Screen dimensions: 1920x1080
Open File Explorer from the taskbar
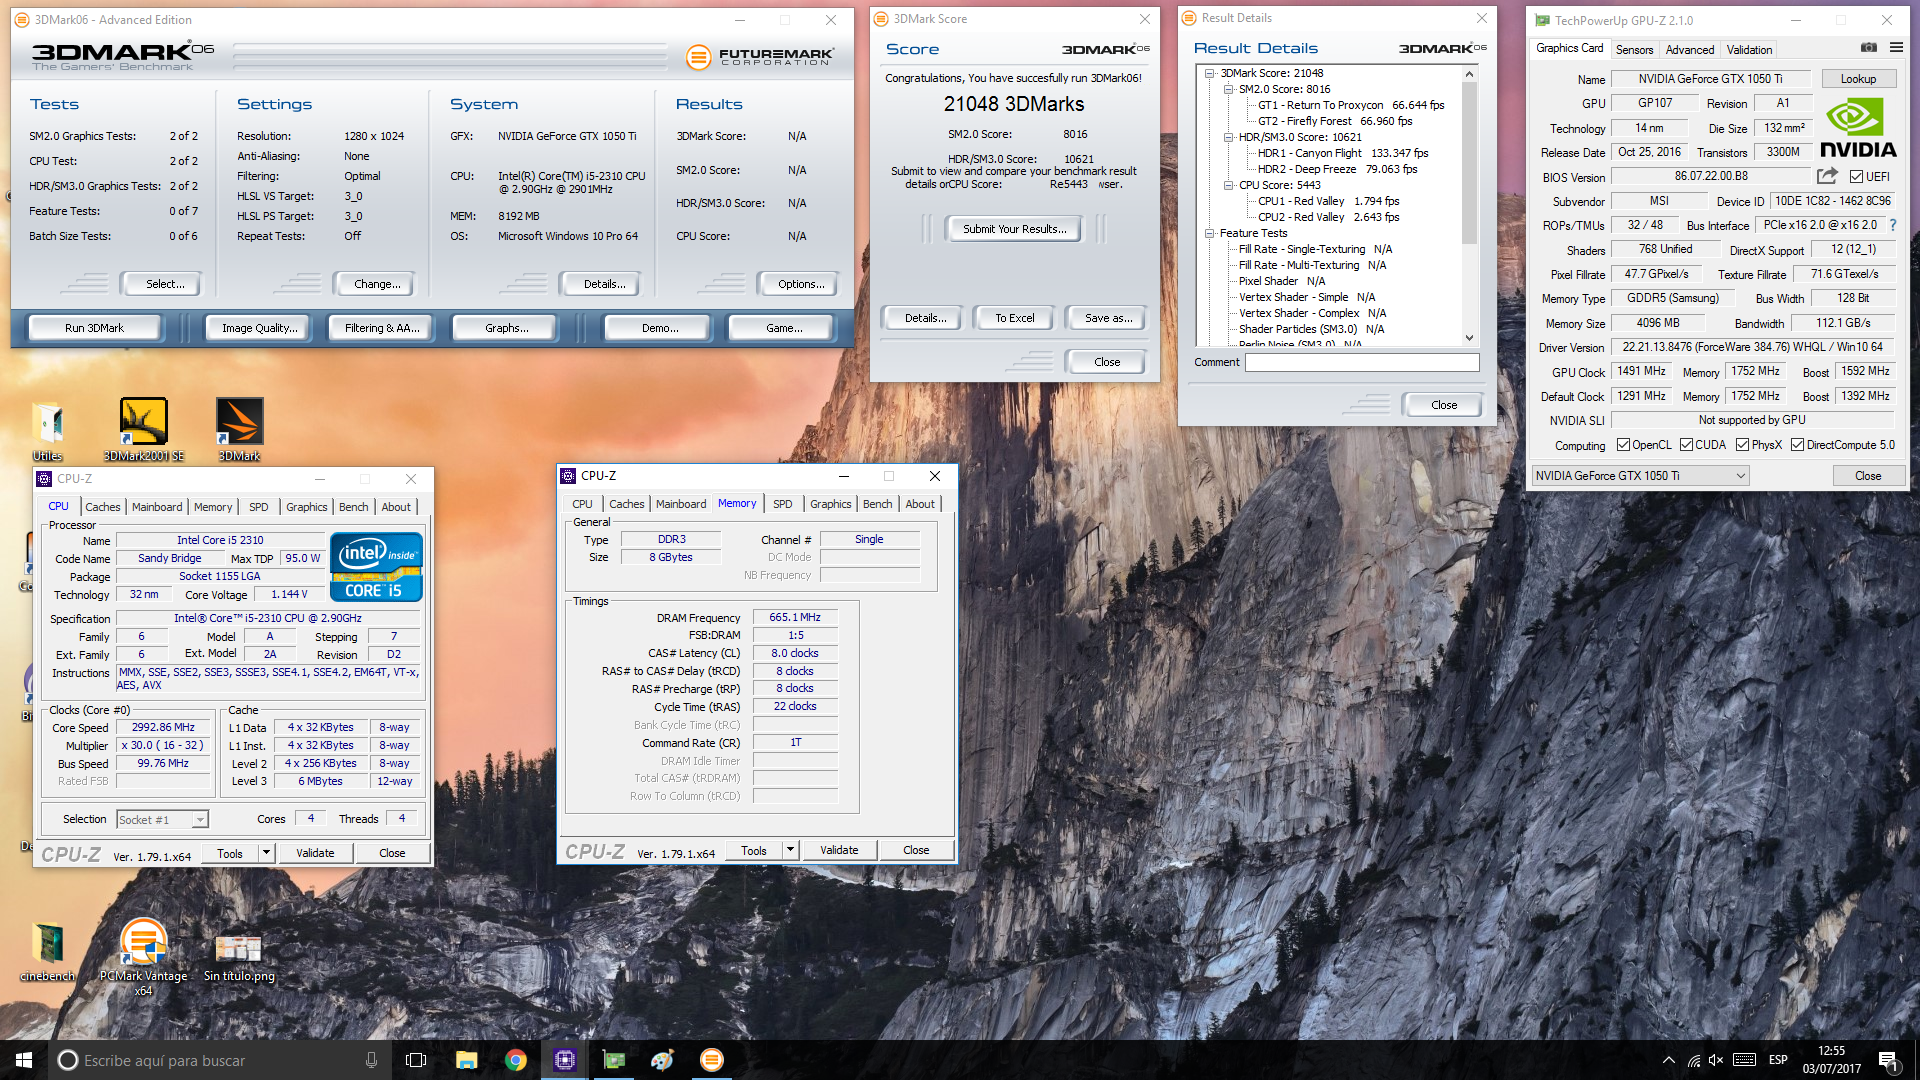466,1060
